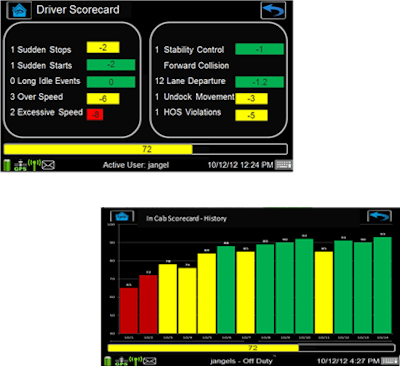Click the '10/12/12 4:27 PM' timestamp

click(x=348, y=361)
